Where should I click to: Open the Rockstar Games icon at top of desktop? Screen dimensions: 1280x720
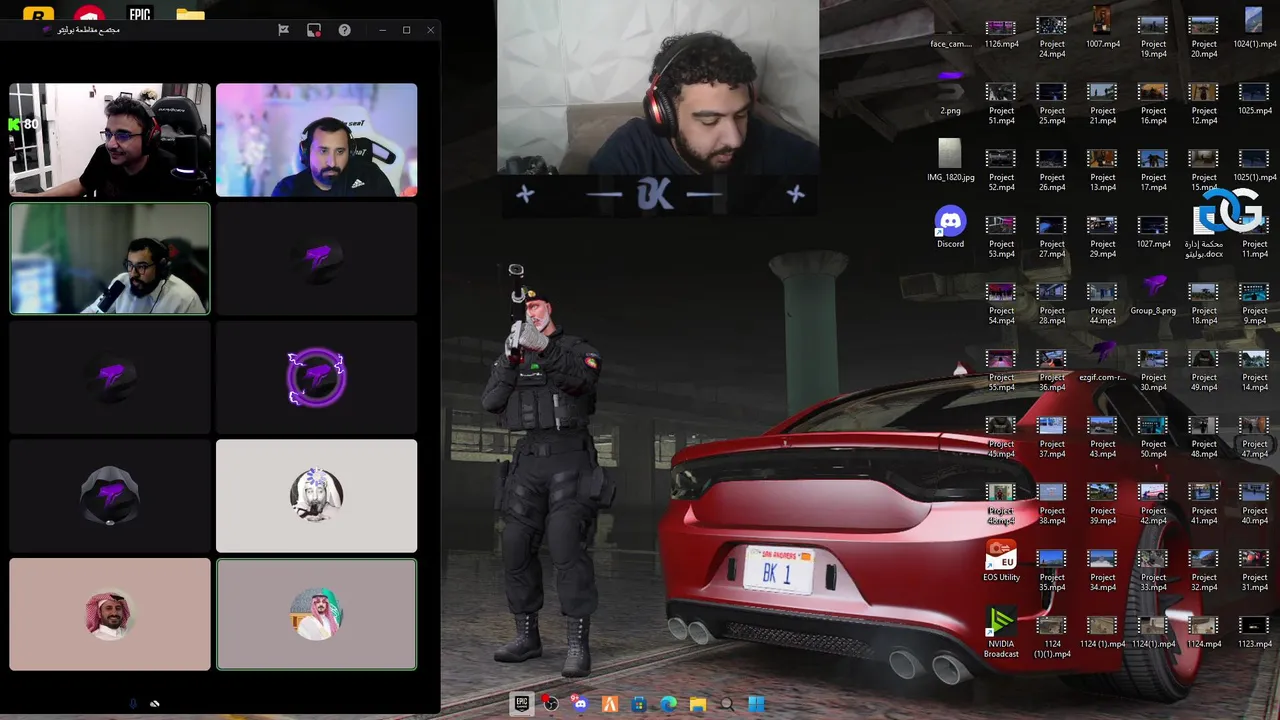click(38, 14)
